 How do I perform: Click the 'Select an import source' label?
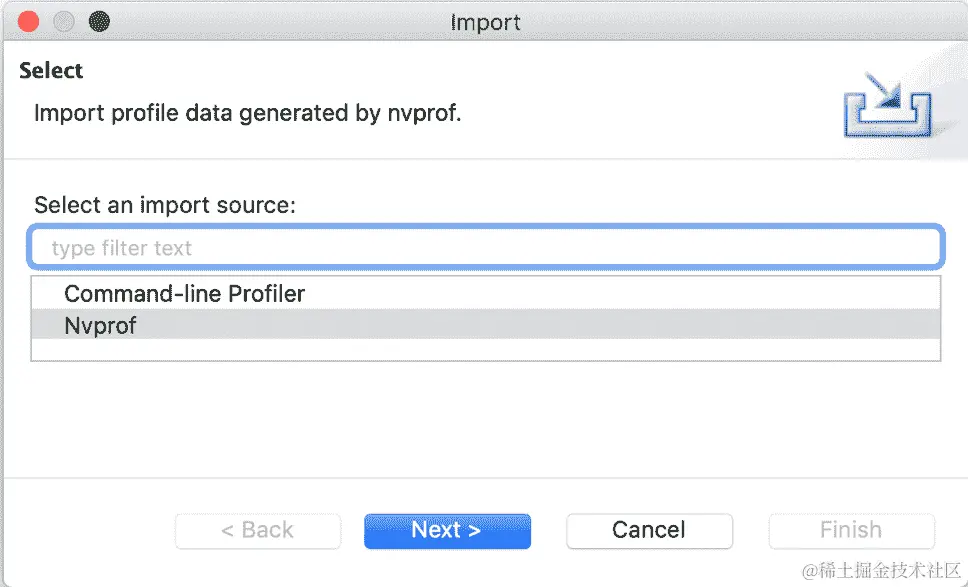click(x=165, y=205)
